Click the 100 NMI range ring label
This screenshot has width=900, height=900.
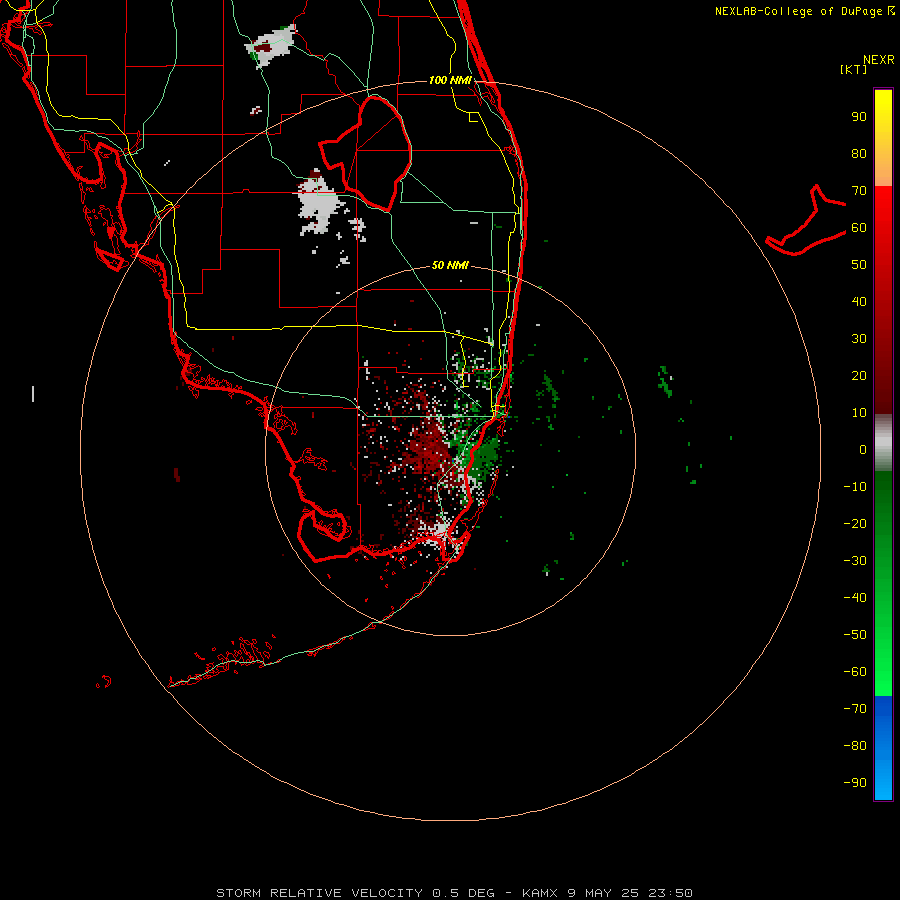[450, 80]
